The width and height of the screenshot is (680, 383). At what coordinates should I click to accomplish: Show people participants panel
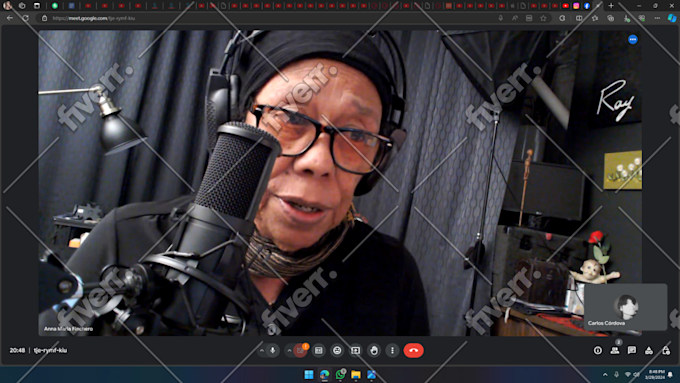[x=615, y=350]
